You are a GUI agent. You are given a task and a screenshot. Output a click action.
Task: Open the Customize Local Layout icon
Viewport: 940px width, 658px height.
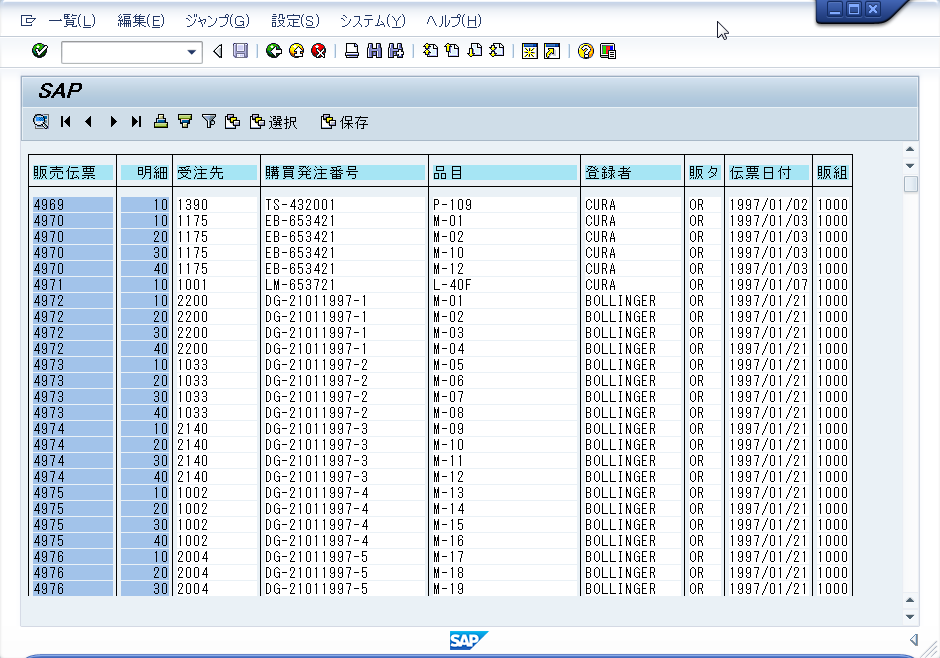coord(607,51)
